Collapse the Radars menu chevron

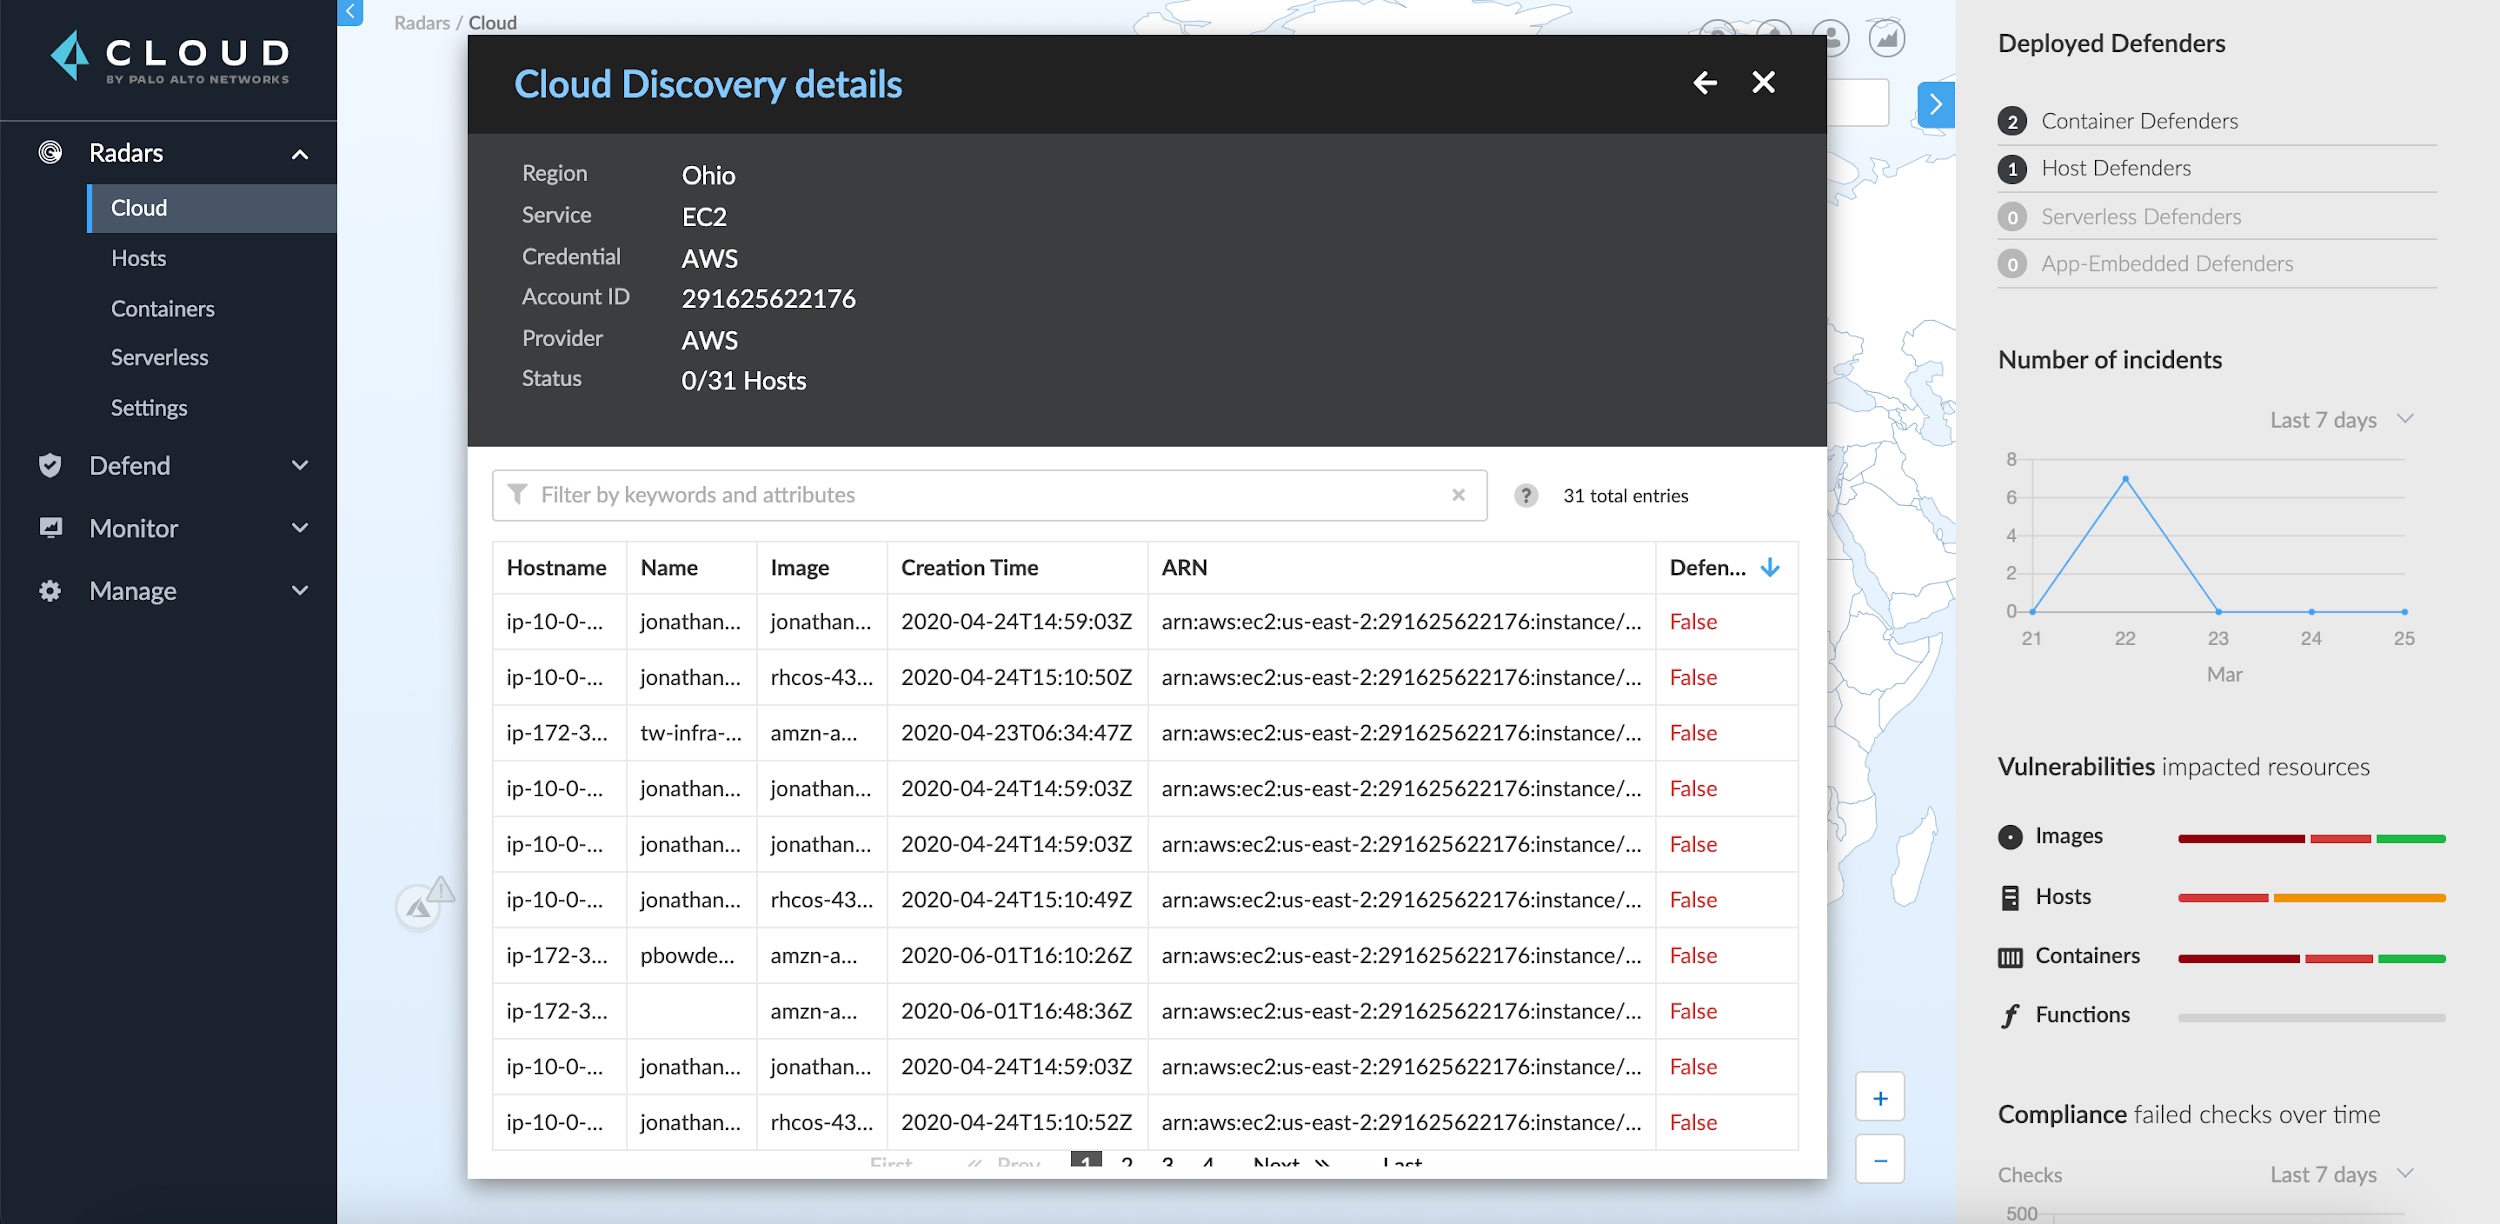pos(300,153)
